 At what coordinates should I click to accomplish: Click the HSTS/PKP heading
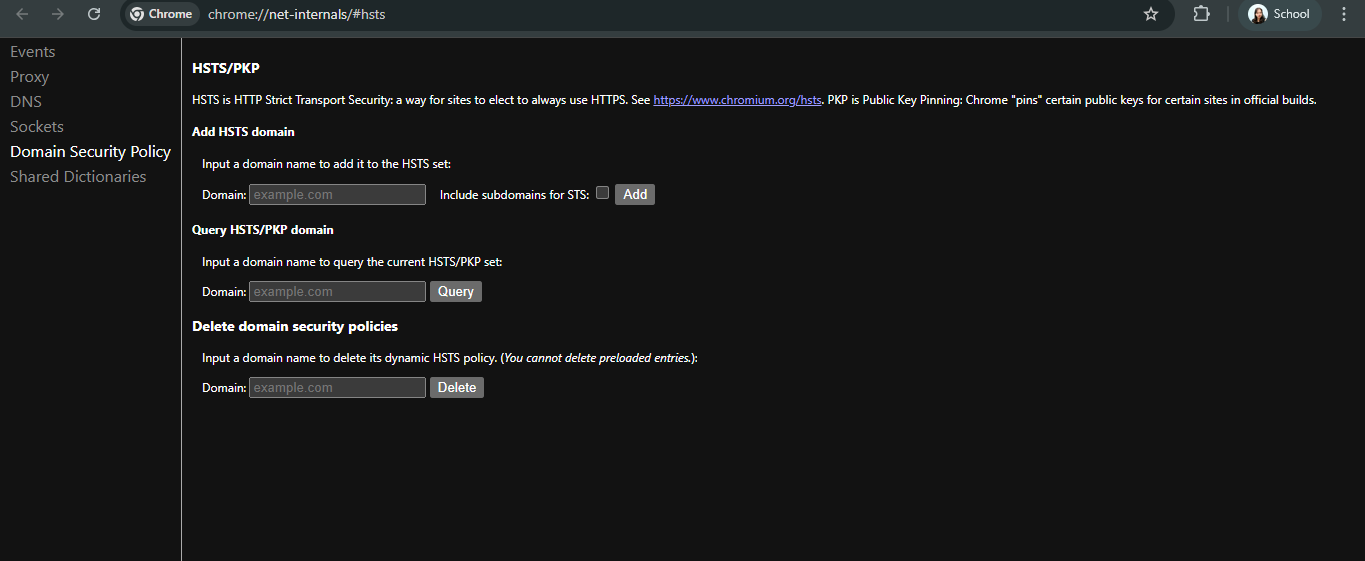pos(226,68)
